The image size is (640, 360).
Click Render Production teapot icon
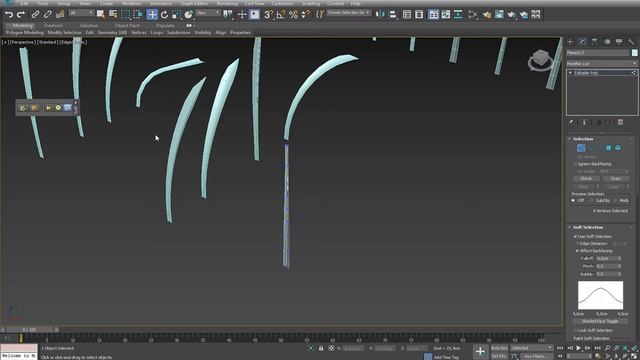point(524,15)
